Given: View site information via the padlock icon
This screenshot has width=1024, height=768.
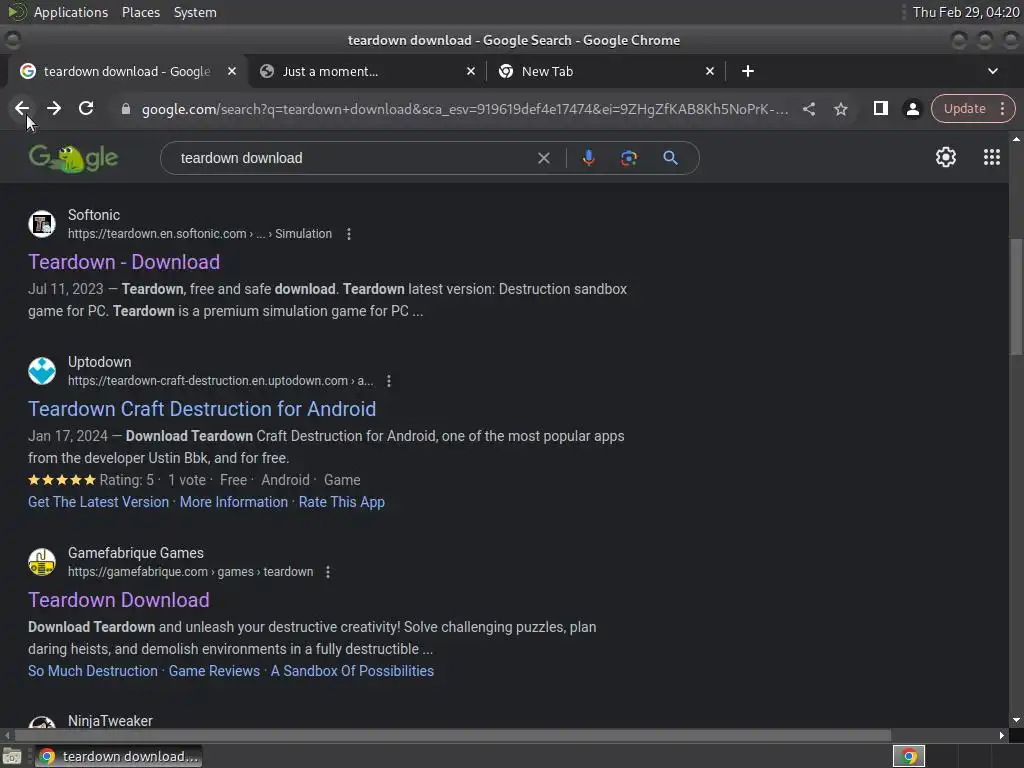Looking at the screenshot, I should point(126,109).
